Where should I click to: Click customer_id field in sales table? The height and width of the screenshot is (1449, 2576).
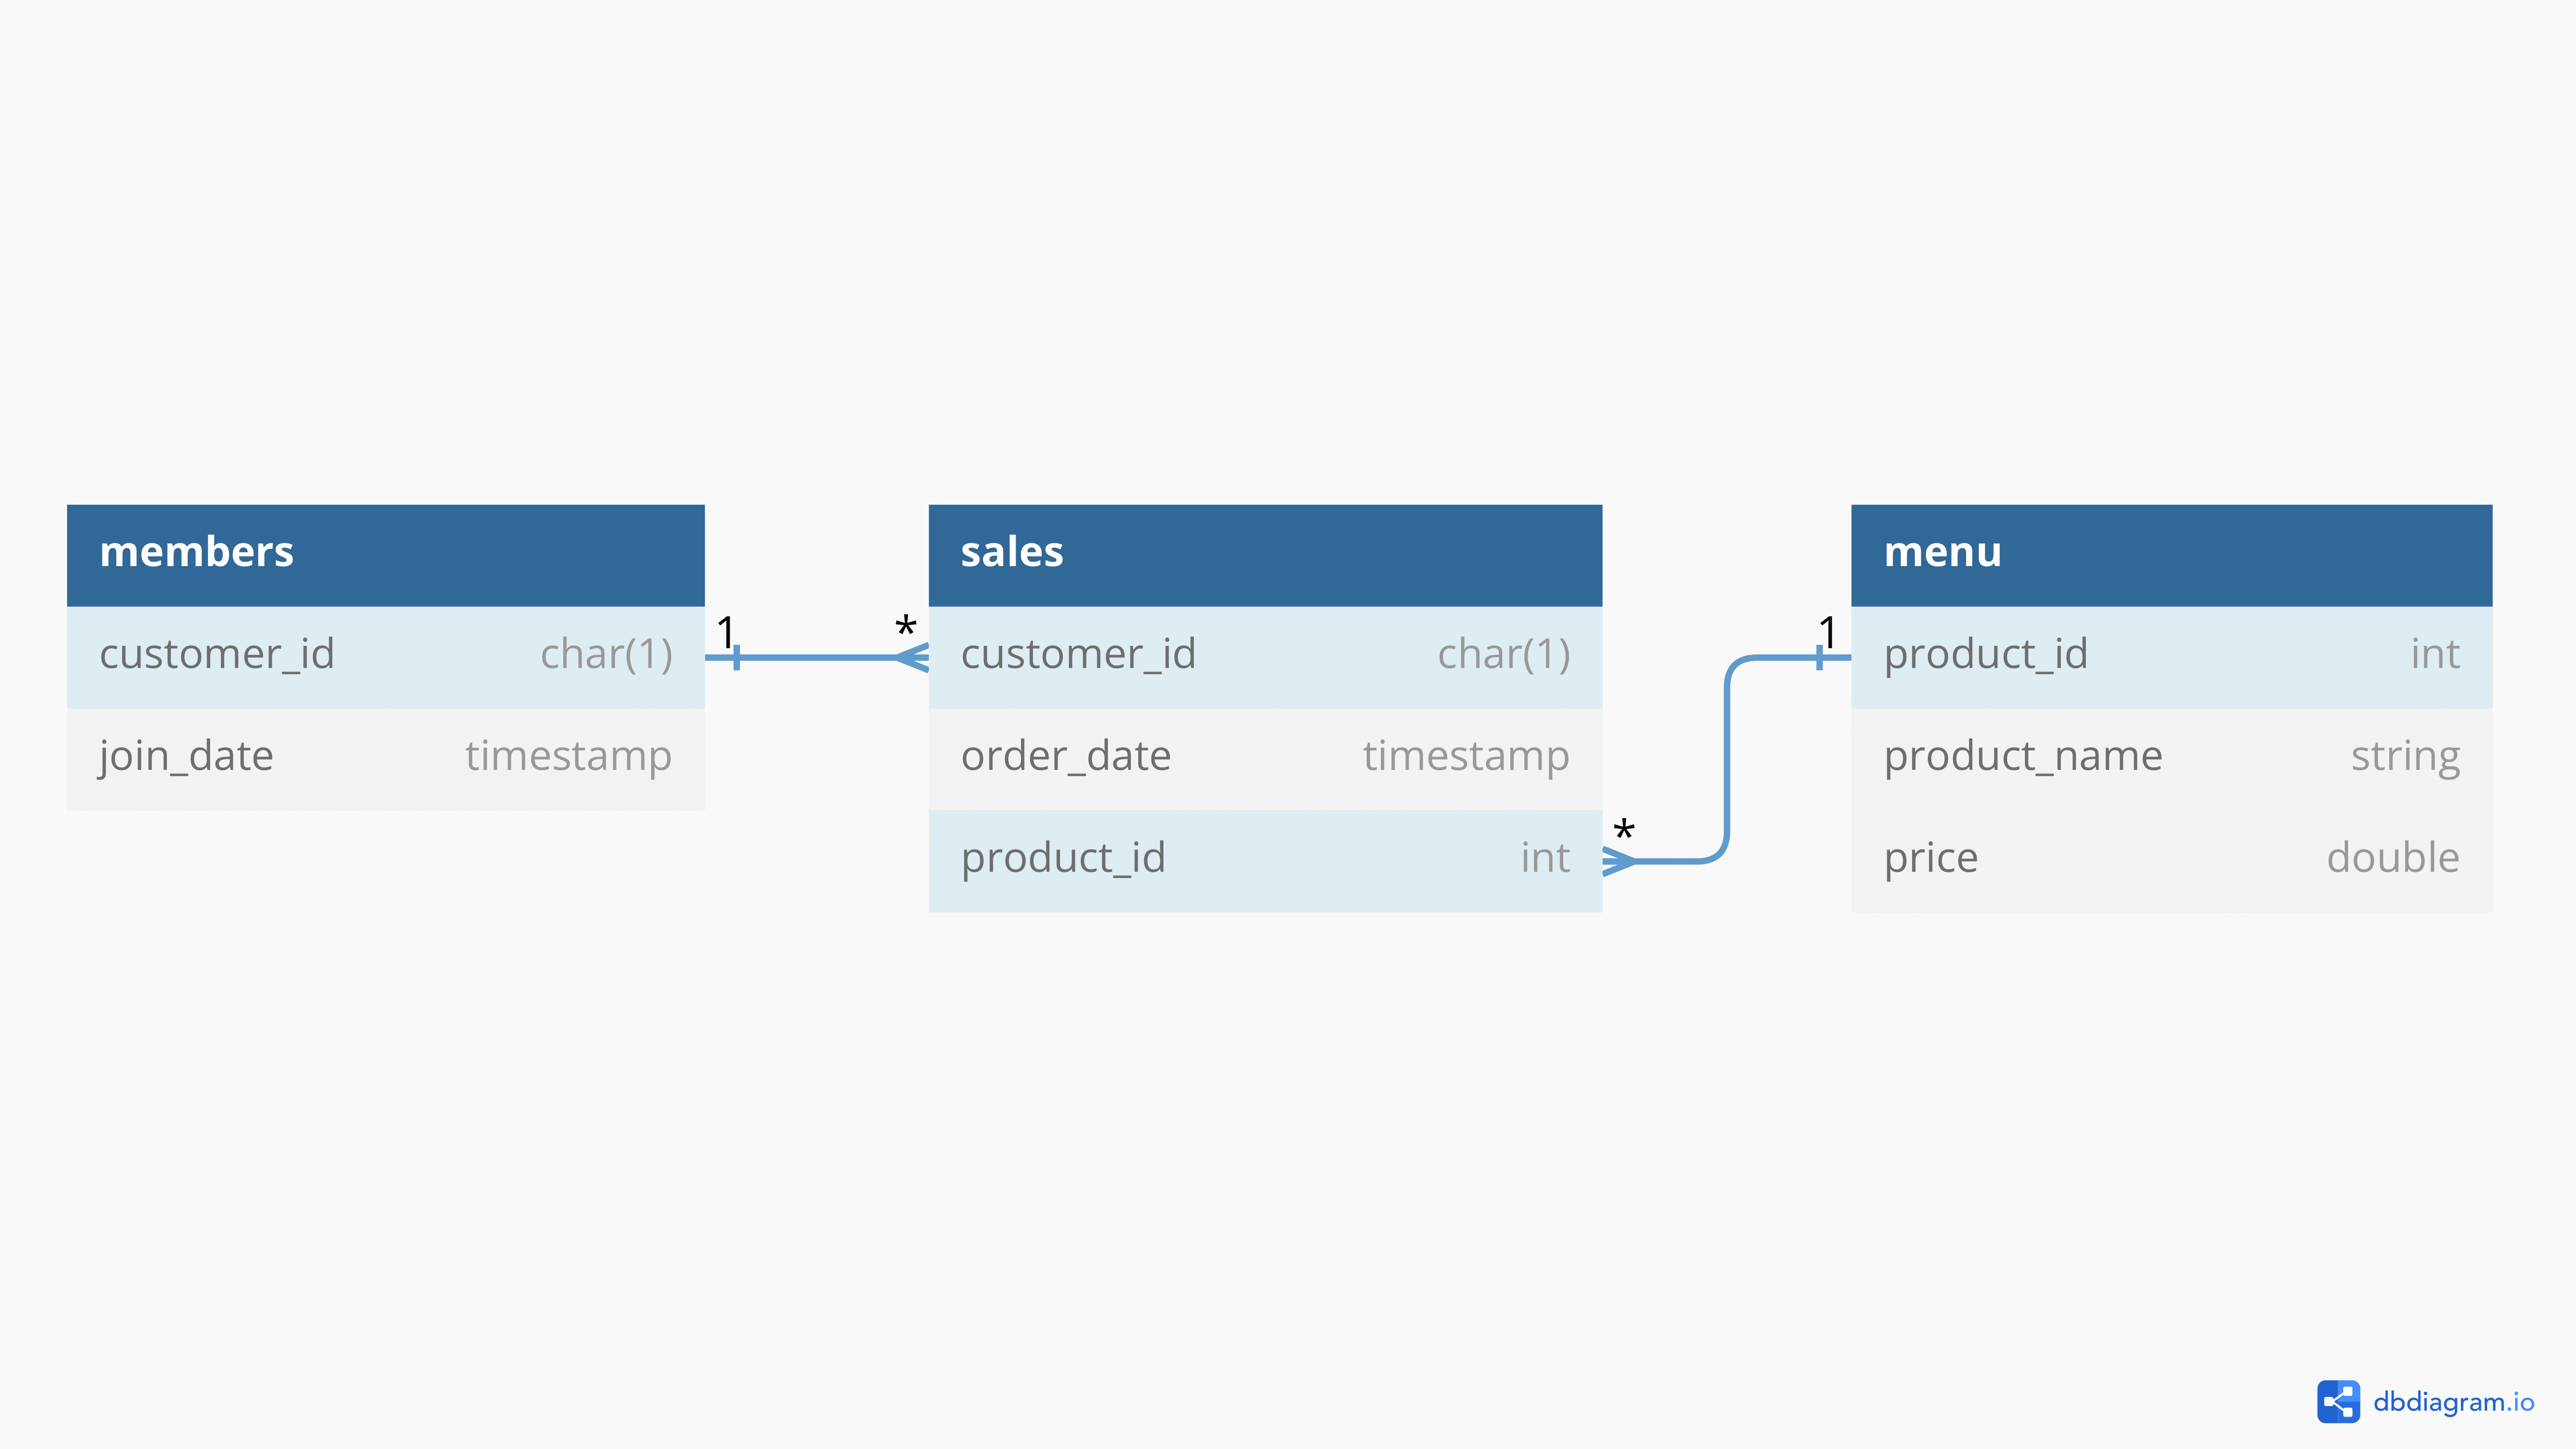pyautogui.click(x=1078, y=655)
